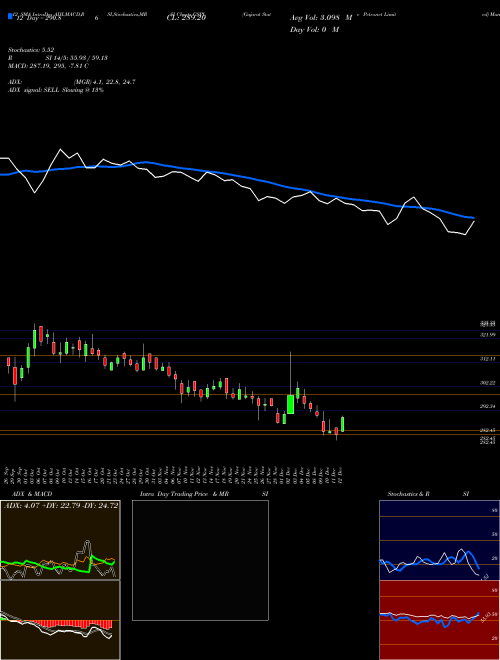Select the 'Stochastics: 5.52' value line
The width and height of the screenshot is (500, 660).
tap(31, 50)
